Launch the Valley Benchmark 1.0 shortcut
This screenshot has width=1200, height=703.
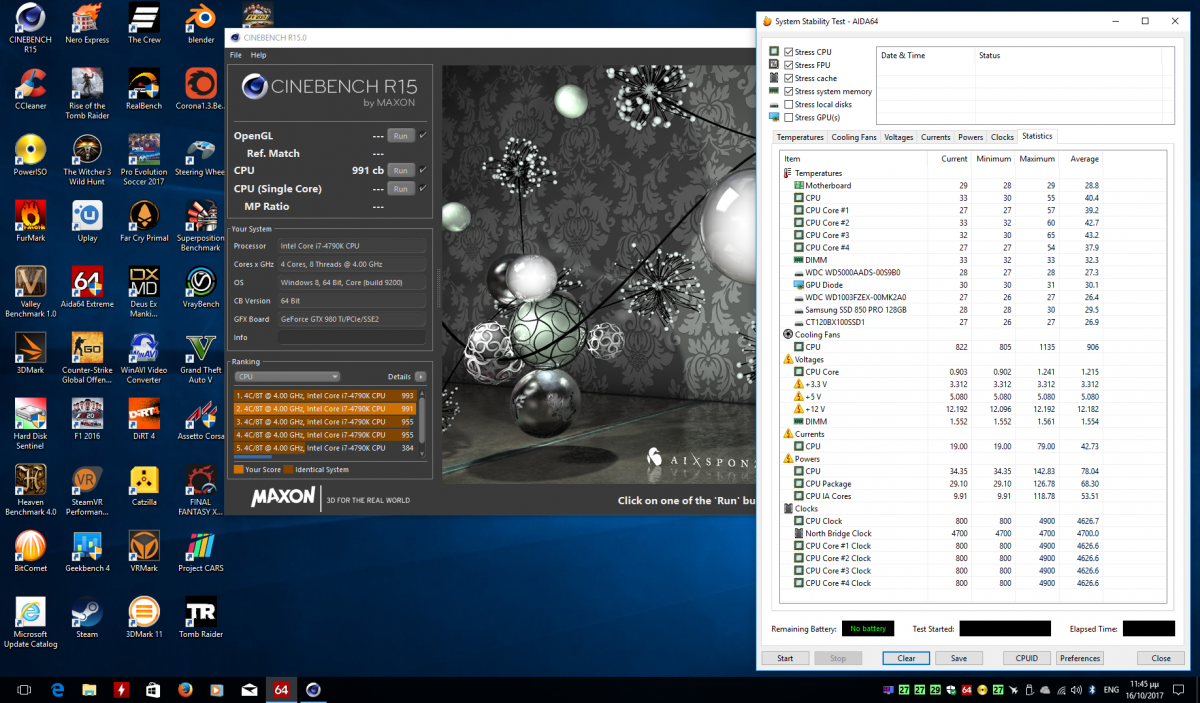(x=30, y=292)
